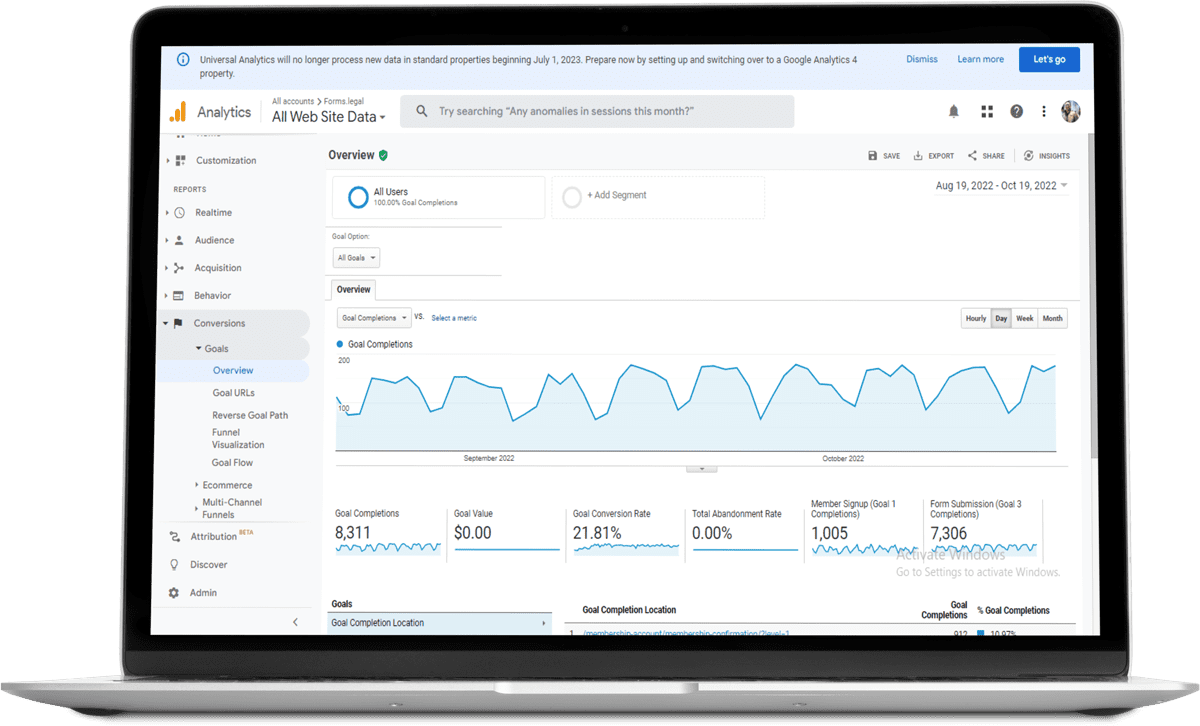
Task: Click the Audience person icon
Action: (x=179, y=240)
